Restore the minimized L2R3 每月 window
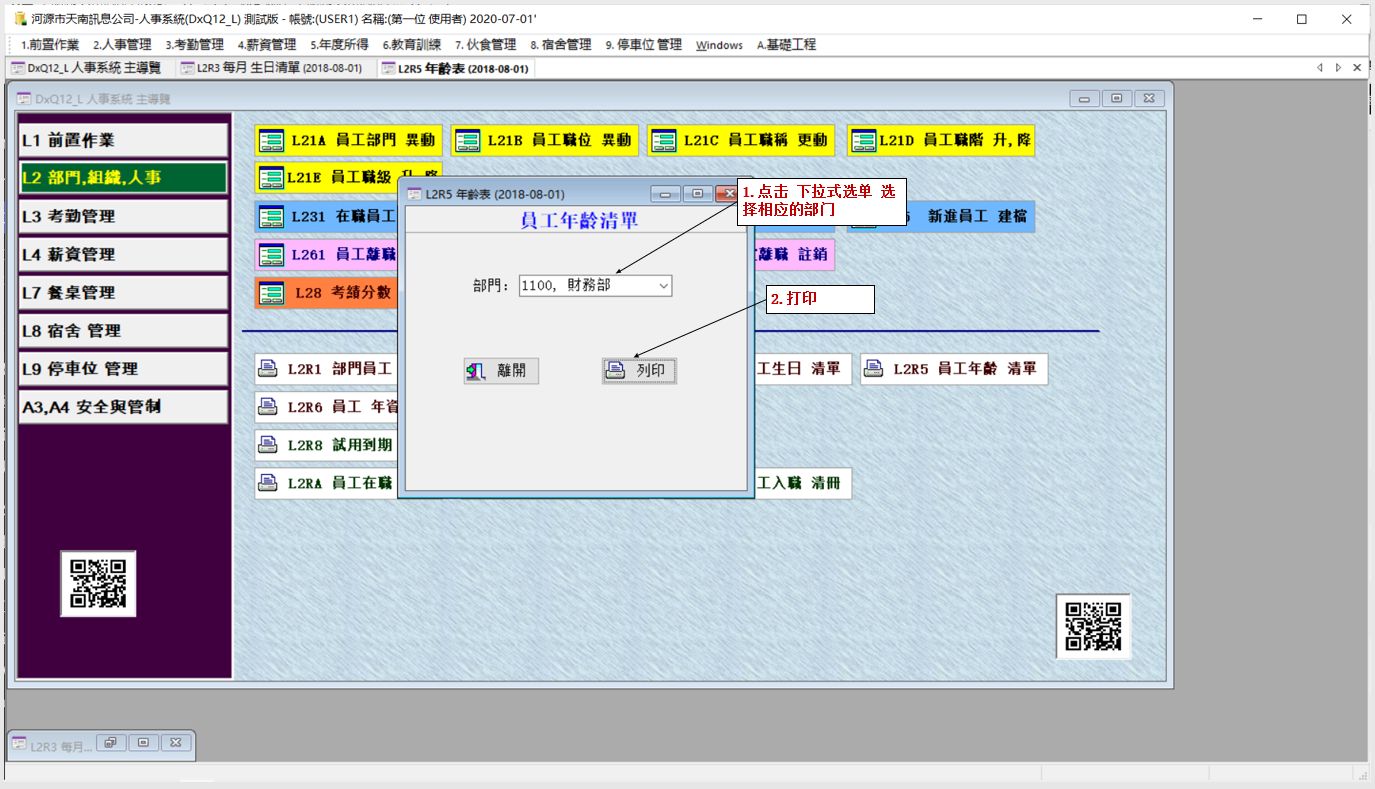This screenshot has height=789, width=1375. [110, 743]
